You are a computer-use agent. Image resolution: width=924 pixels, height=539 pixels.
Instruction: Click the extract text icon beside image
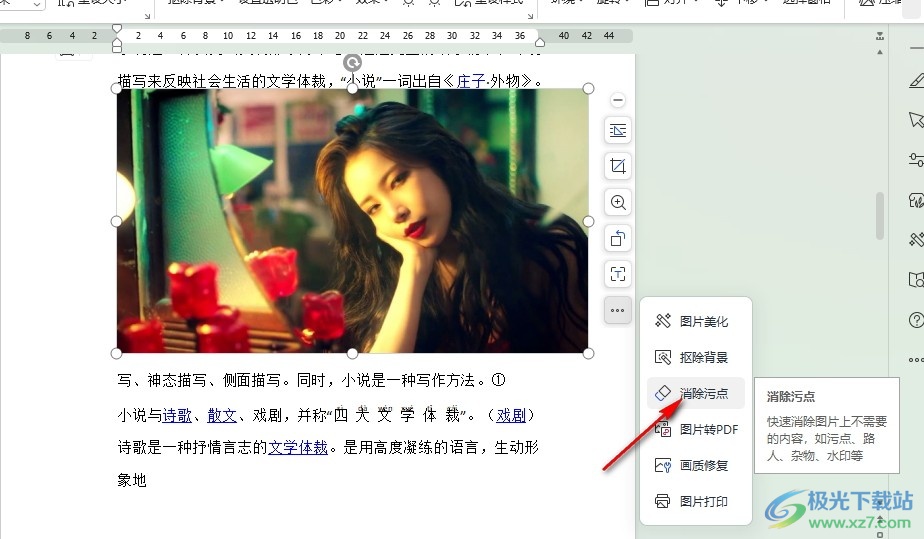618,274
